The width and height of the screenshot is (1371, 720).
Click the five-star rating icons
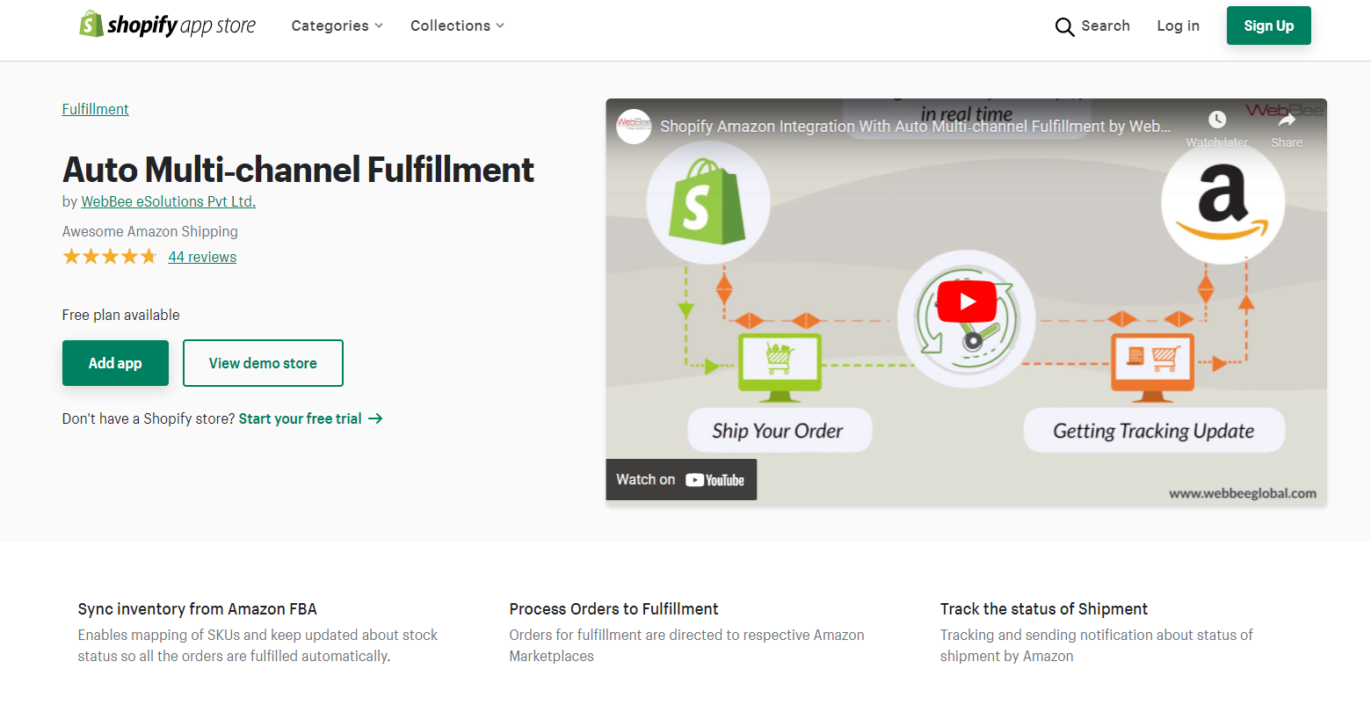(110, 257)
